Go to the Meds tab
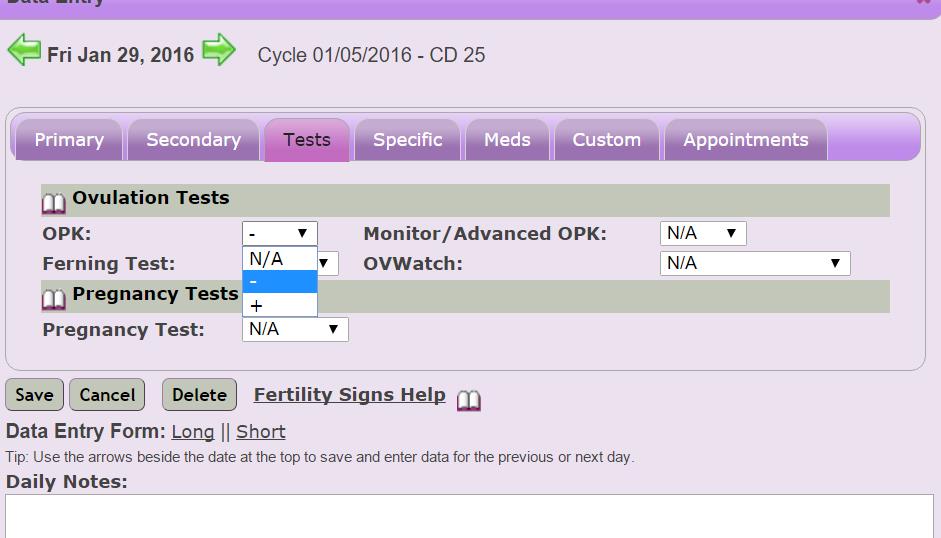The image size is (941, 538). pyautogui.click(x=507, y=140)
